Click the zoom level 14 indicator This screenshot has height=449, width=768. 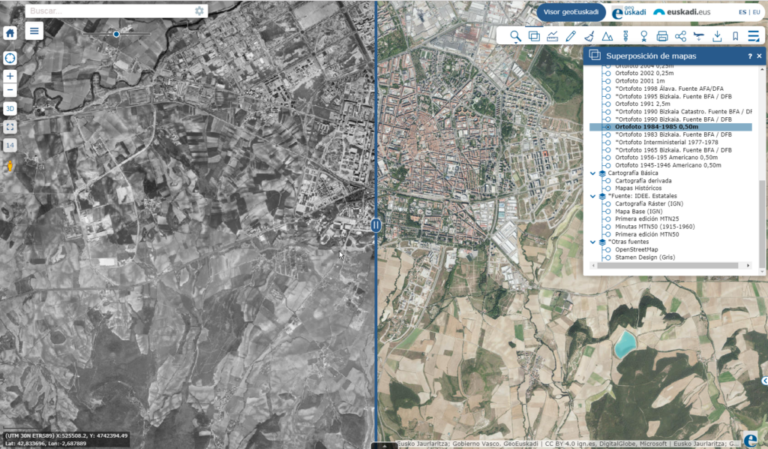tap(10, 145)
